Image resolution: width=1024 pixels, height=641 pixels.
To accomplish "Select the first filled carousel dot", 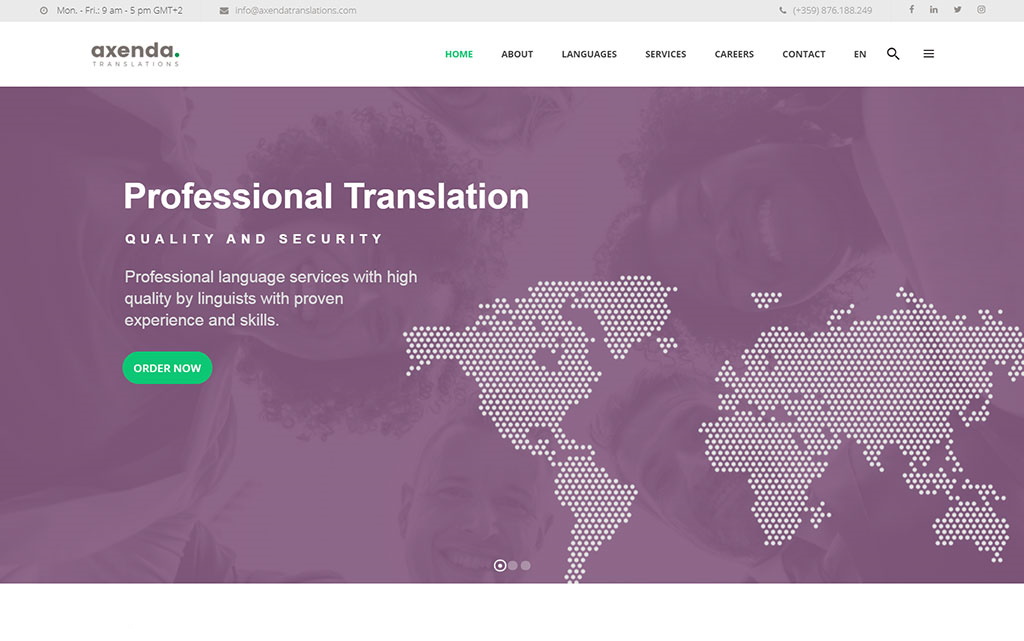I will [x=499, y=564].
